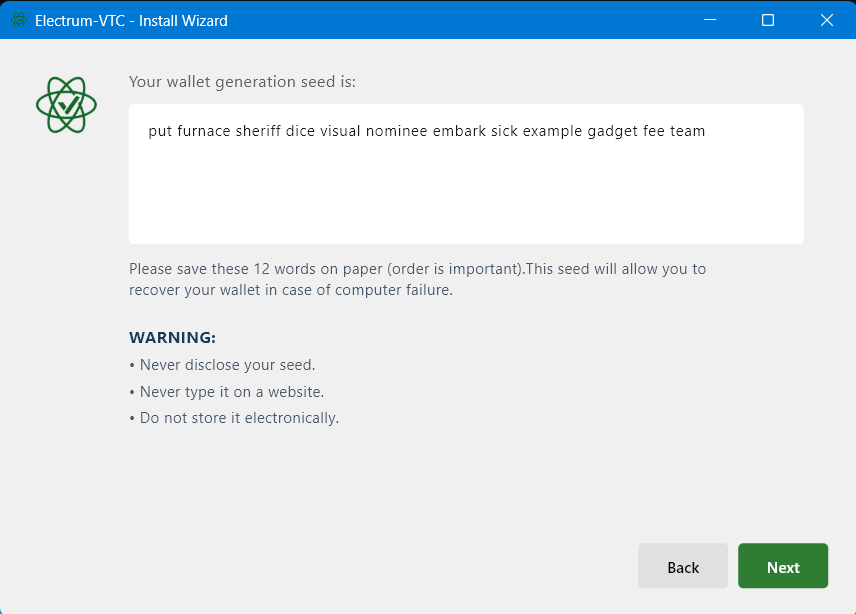Minimize the Install Wizard window

click(x=710, y=20)
